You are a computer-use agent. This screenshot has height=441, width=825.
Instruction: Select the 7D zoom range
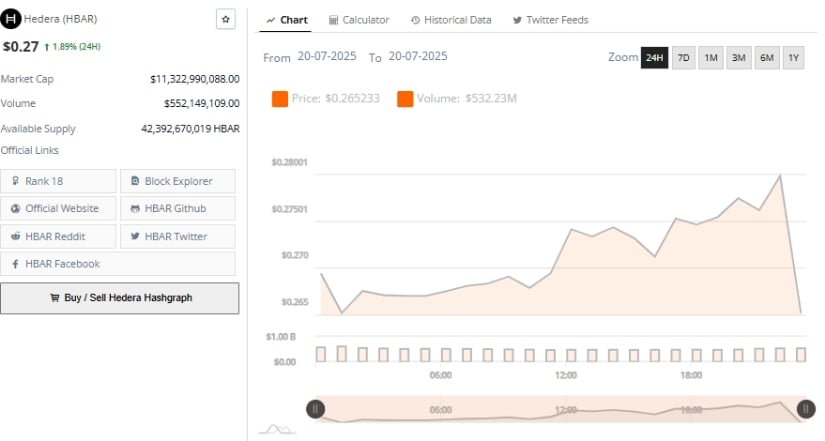click(x=683, y=57)
